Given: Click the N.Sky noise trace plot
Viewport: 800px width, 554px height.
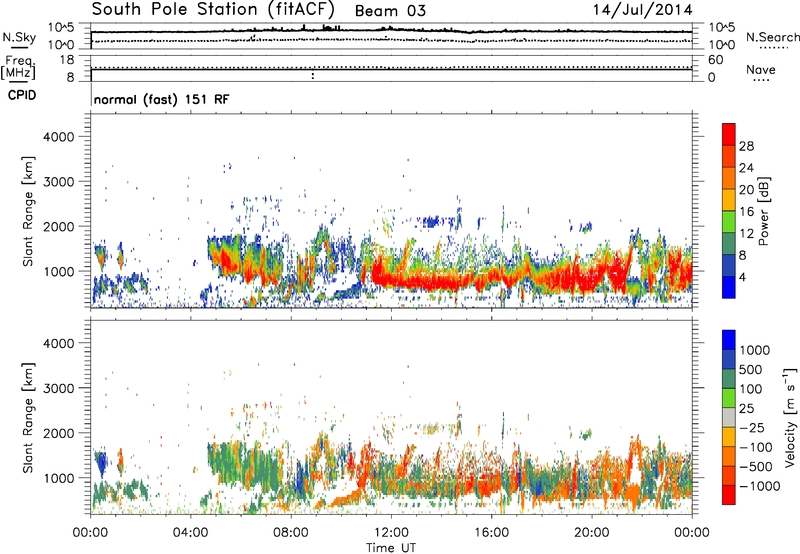Looking at the screenshot, I should [391, 36].
